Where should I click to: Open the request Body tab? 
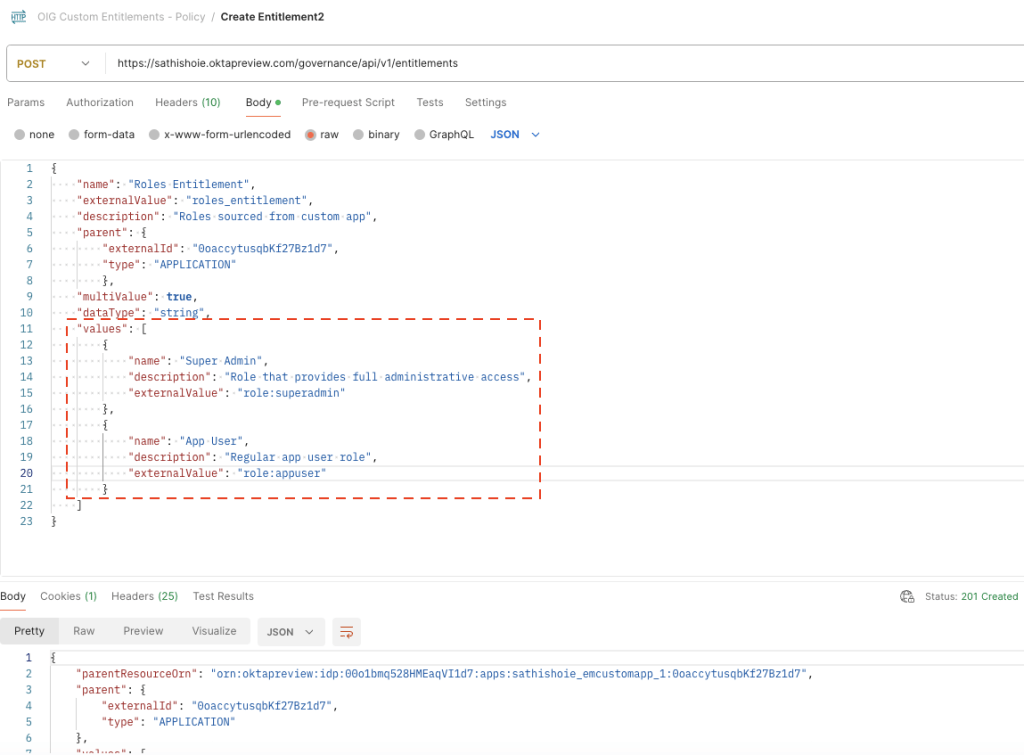pos(263,103)
